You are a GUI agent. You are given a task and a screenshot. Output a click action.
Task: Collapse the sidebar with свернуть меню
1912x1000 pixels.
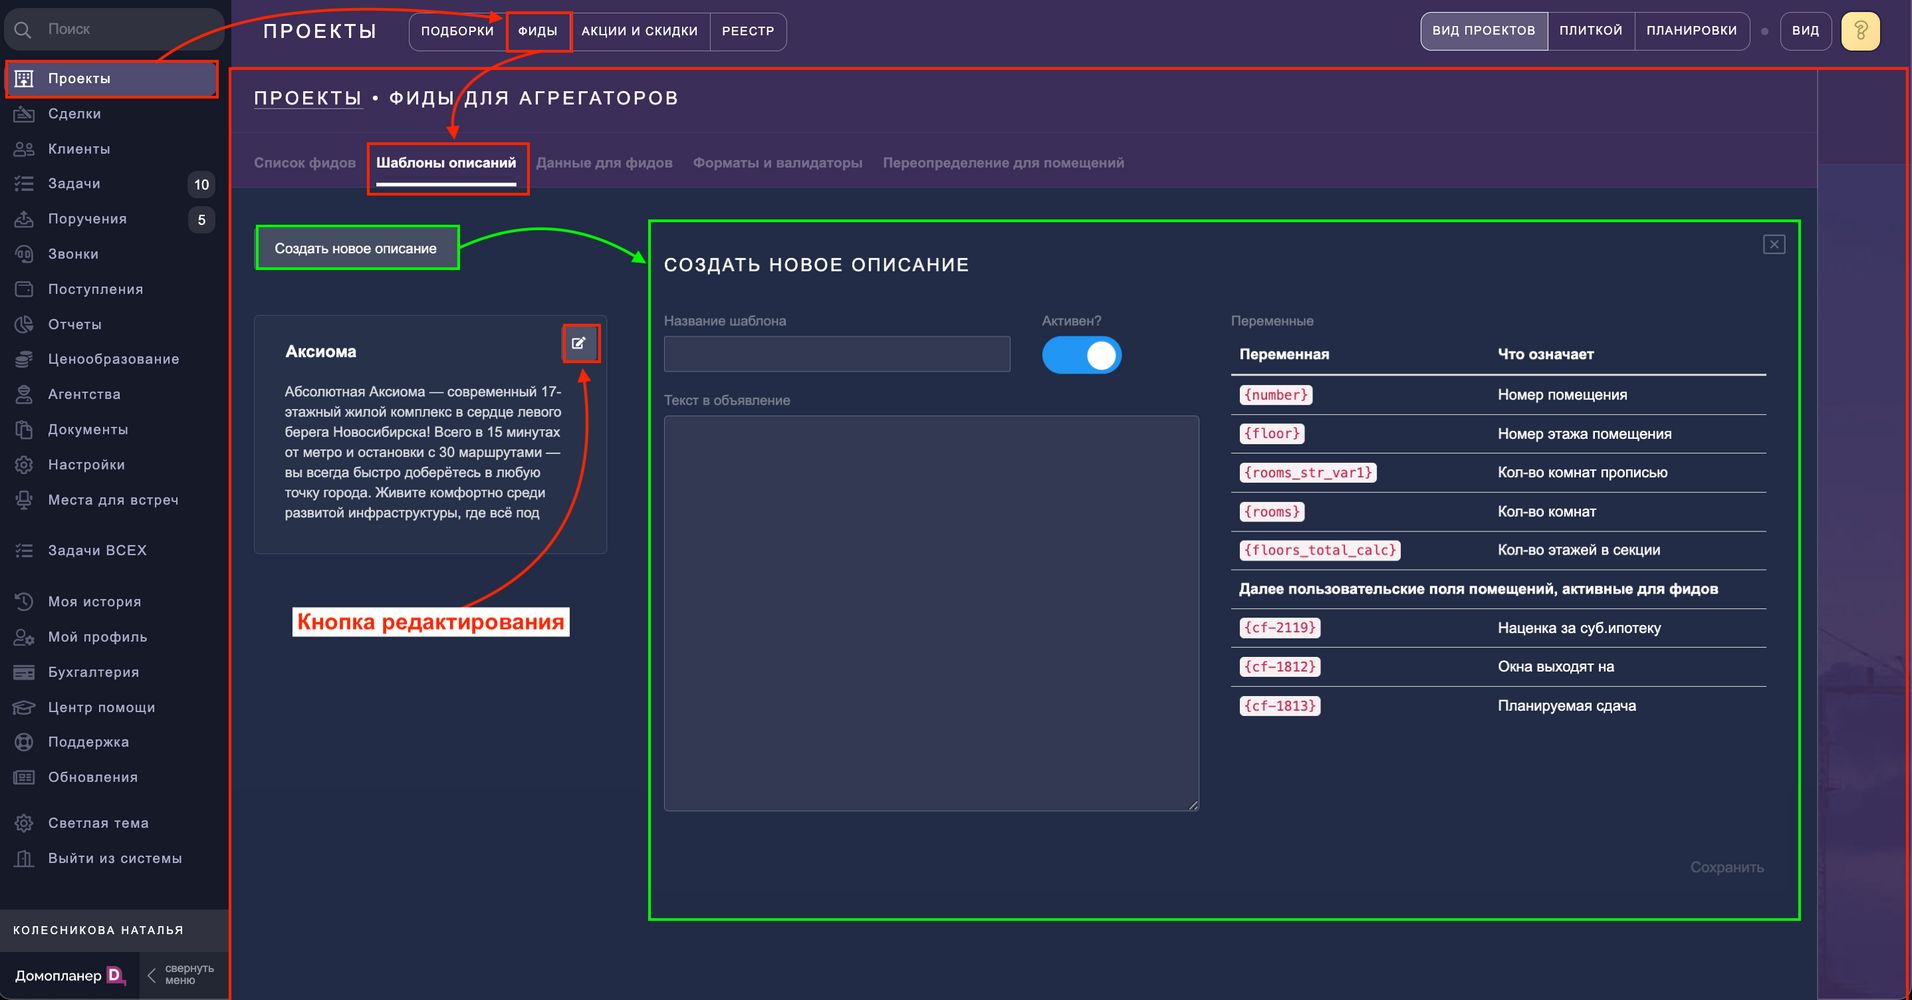pyautogui.click(x=180, y=975)
